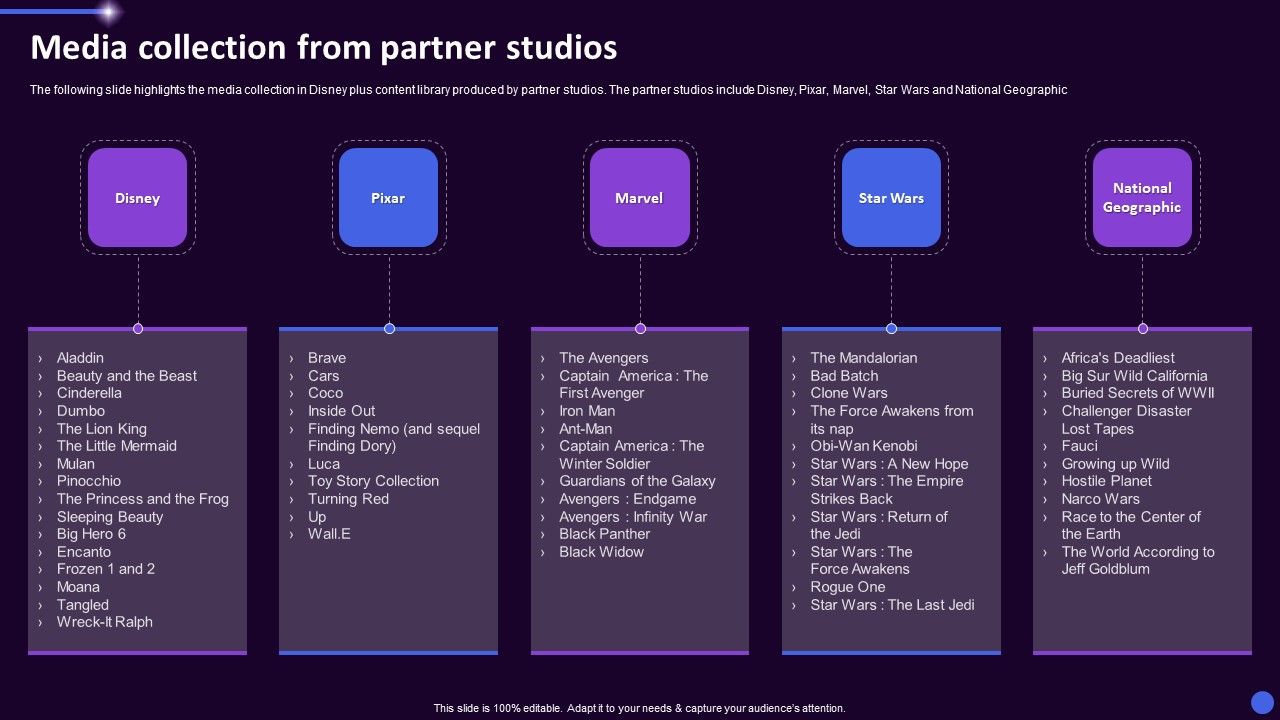Click 'The World According to Jeff Goldblum' entry
The height and width of the screenshot is (720, 1280).
tap(1138, 560)
